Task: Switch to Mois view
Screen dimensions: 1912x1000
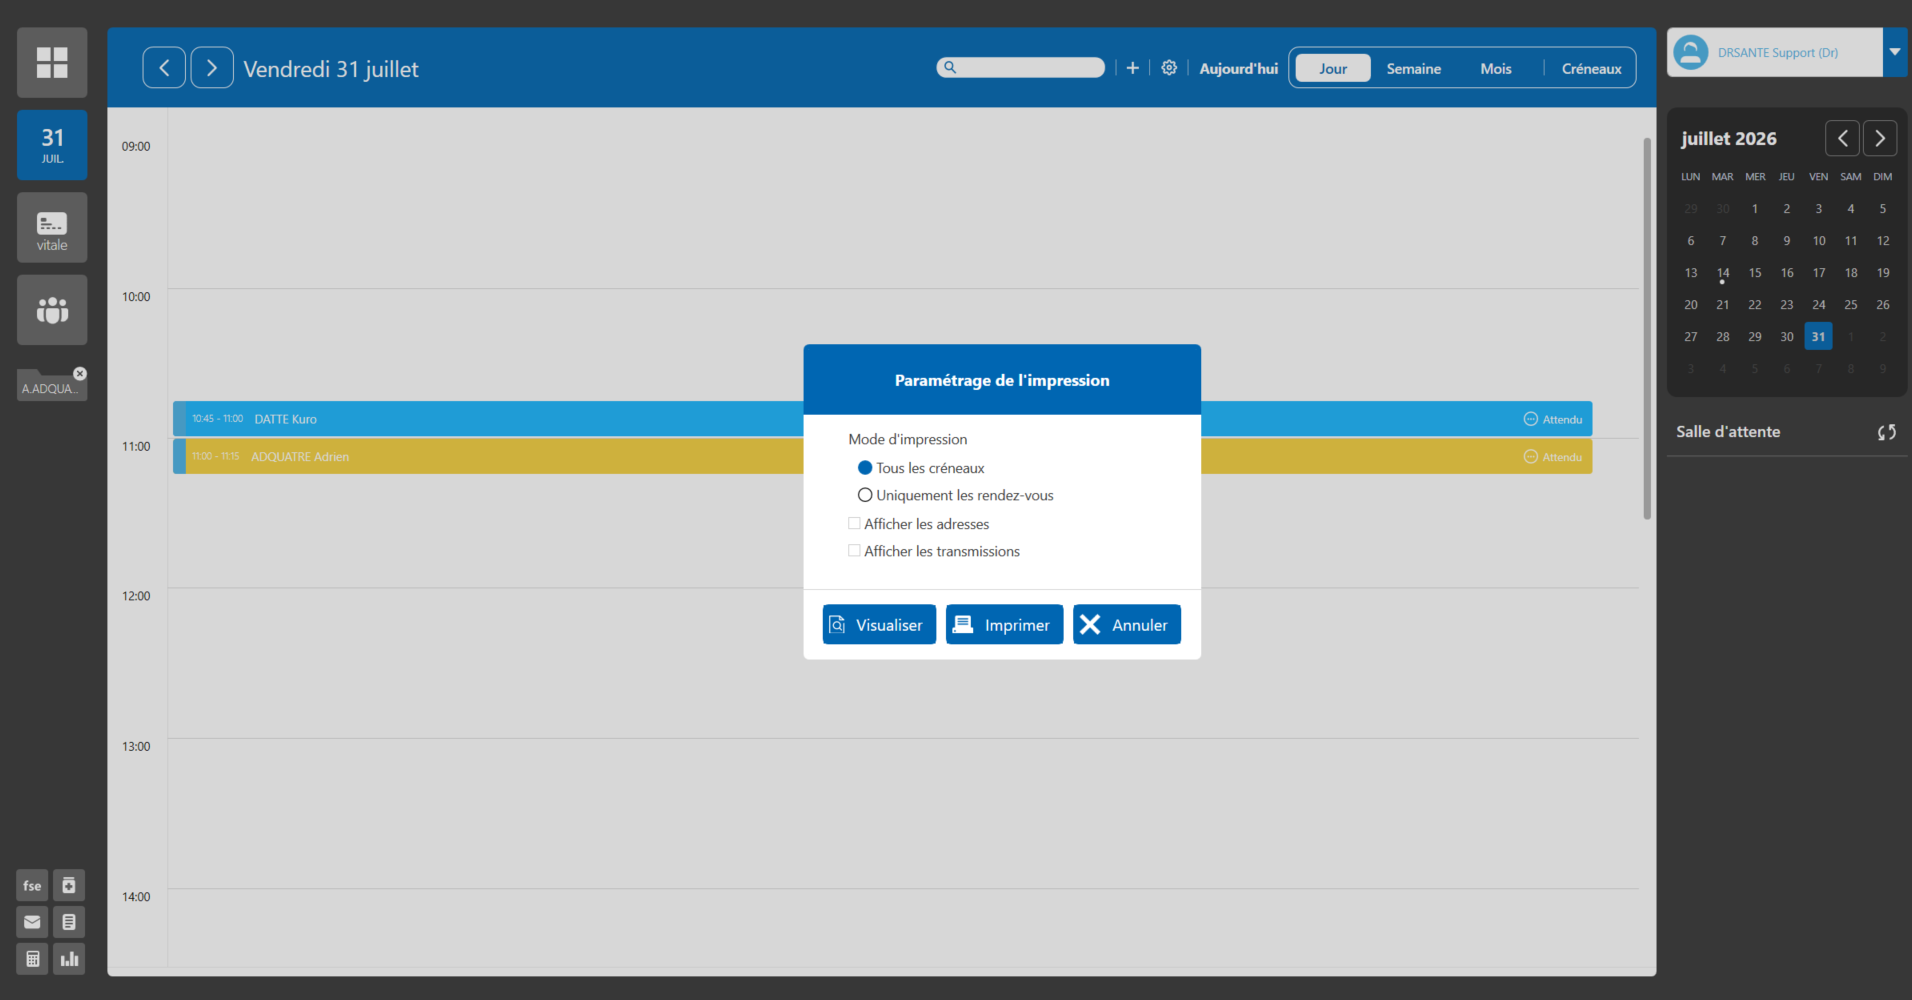Action: tap(1495, 68)
